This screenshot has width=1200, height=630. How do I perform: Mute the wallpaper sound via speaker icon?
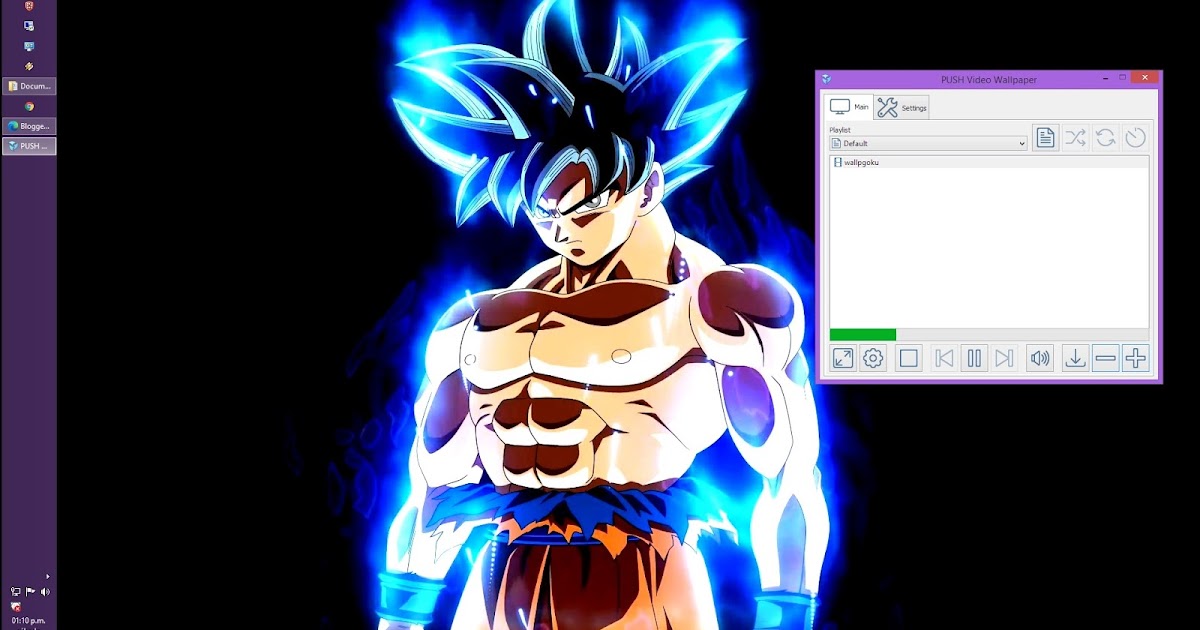coord(1040,358)
